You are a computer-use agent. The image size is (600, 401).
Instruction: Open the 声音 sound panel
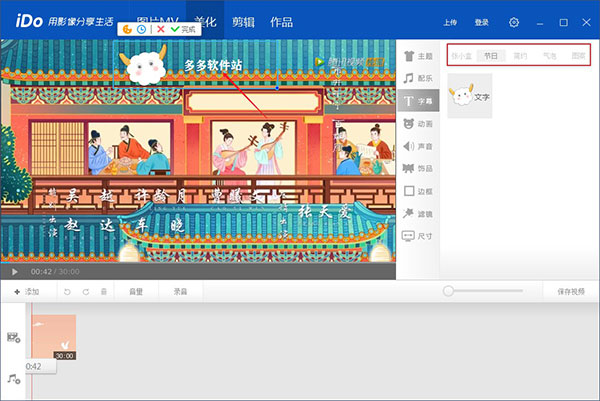[x=418, y=146]
